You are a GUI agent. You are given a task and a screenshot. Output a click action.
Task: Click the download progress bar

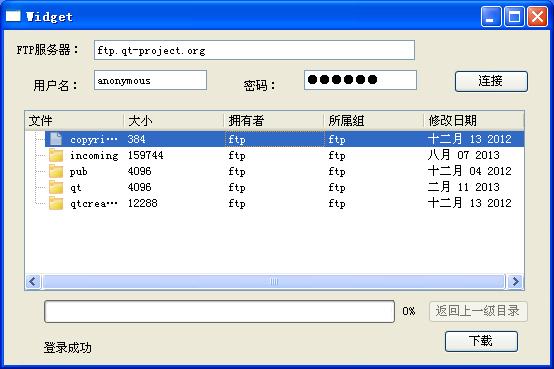click(x=219, y=311)
